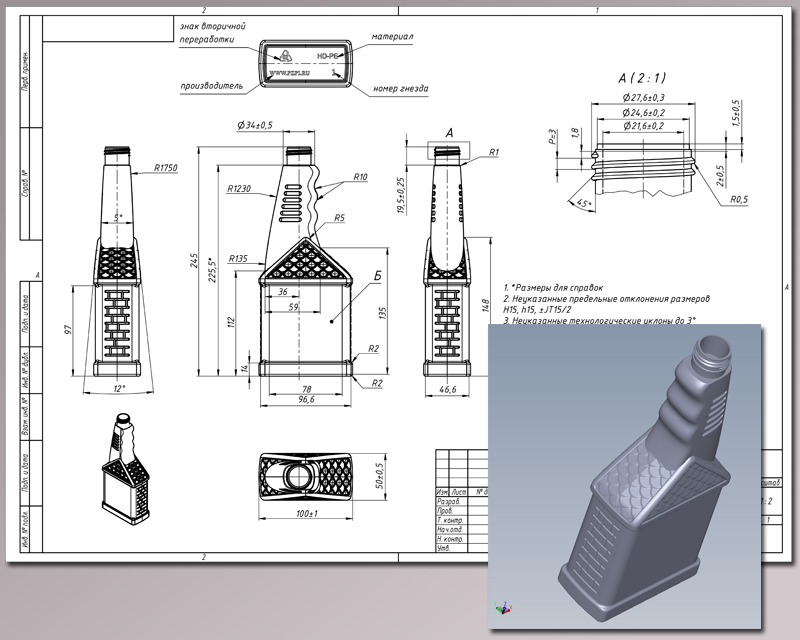The height and width of the screenshot is (640, 800).
Task: Select the R135 radius dimension
Action: click(238, 258)
